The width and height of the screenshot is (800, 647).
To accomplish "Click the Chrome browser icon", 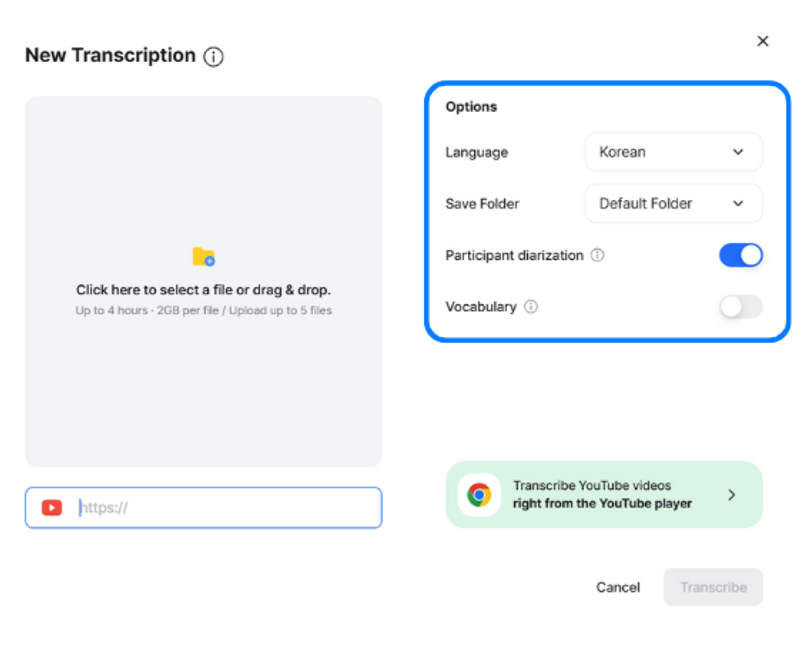I will pyautogui.click(x=479, y=494).
